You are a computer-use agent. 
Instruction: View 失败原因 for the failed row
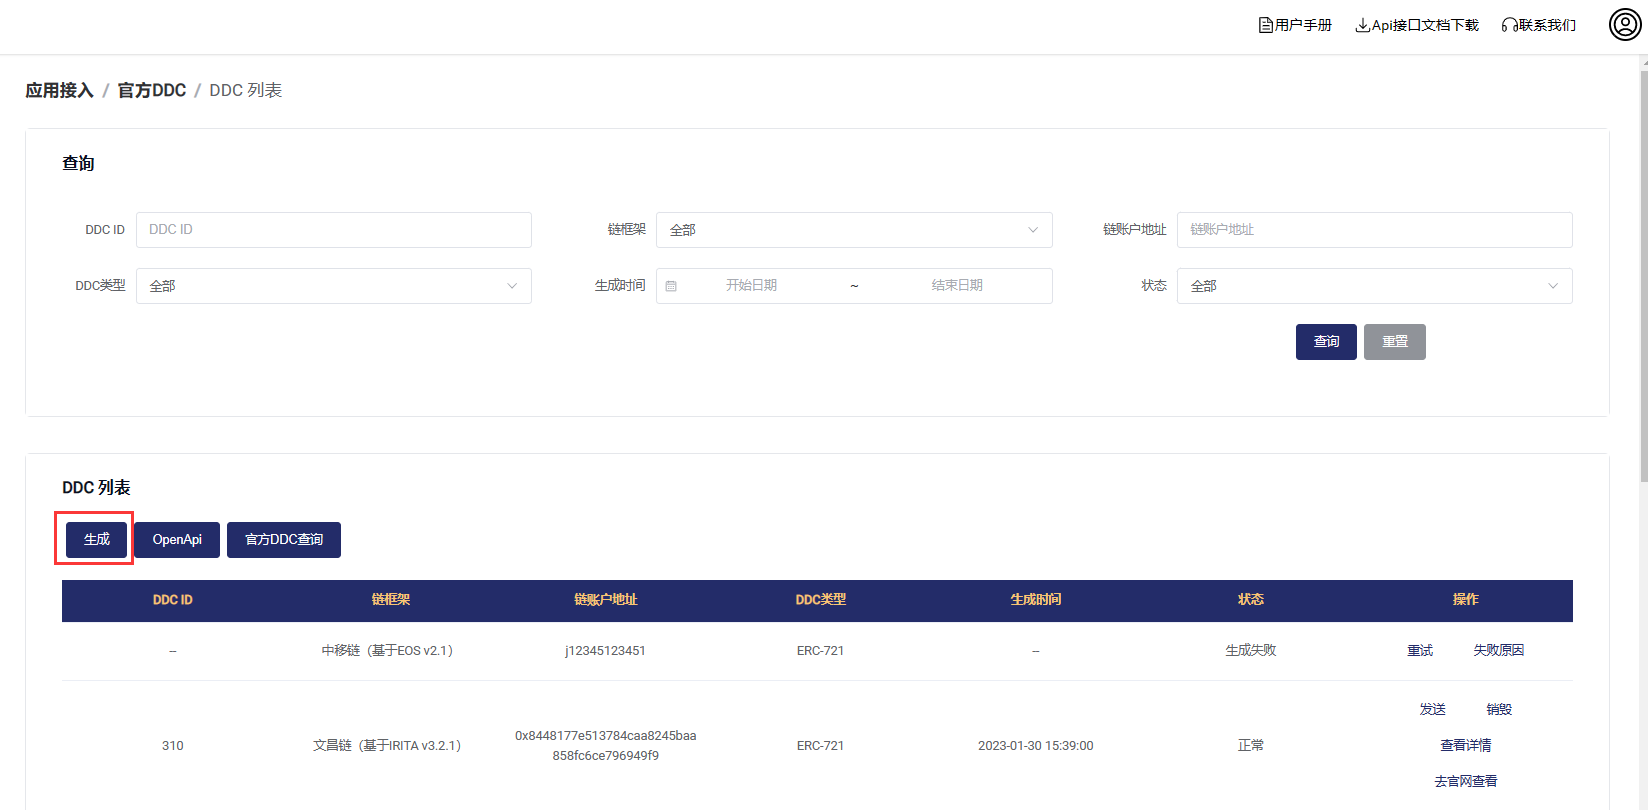1498,651
